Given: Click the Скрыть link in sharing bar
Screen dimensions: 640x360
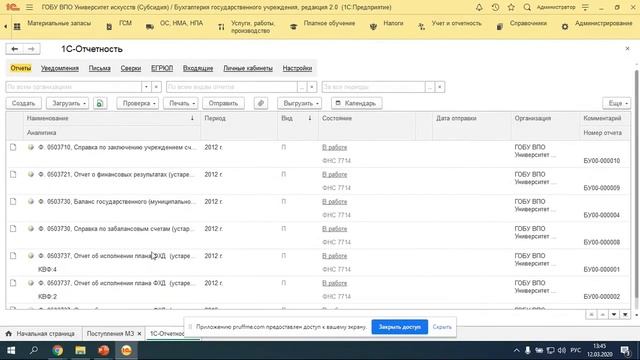Looking at the screenshot, I should (x=442, y=327).
